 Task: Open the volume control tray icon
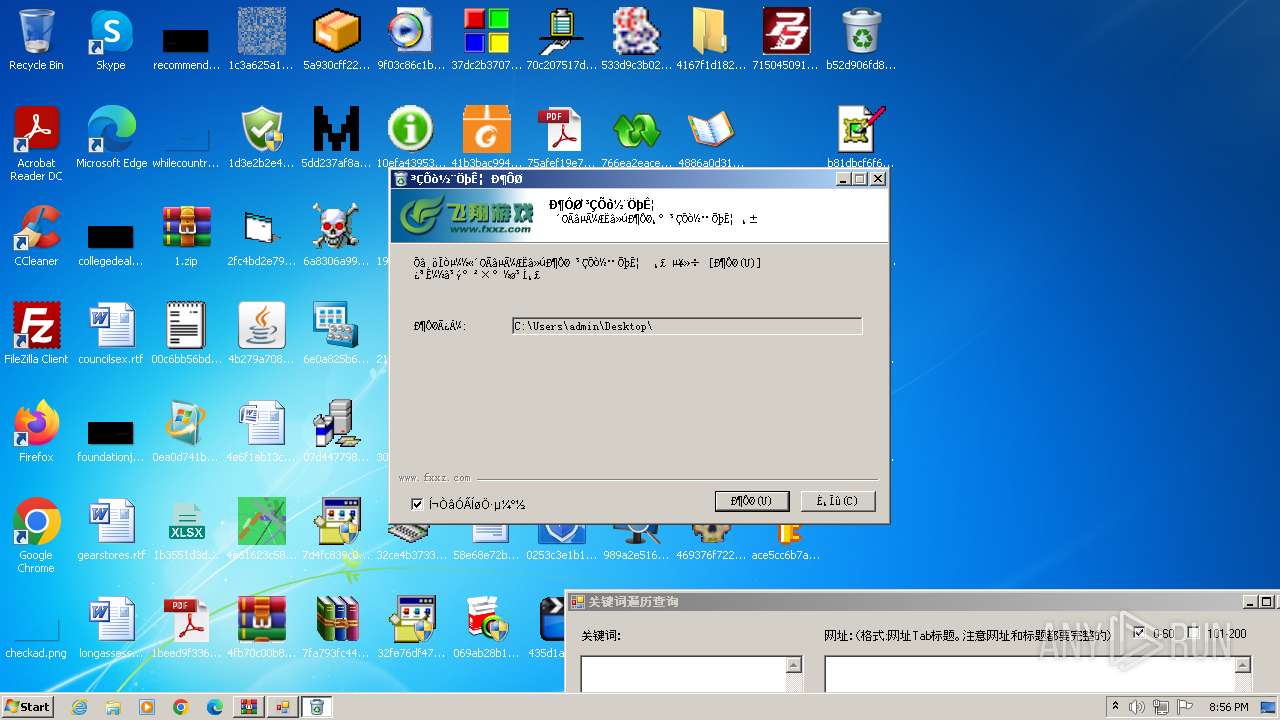1137,707
